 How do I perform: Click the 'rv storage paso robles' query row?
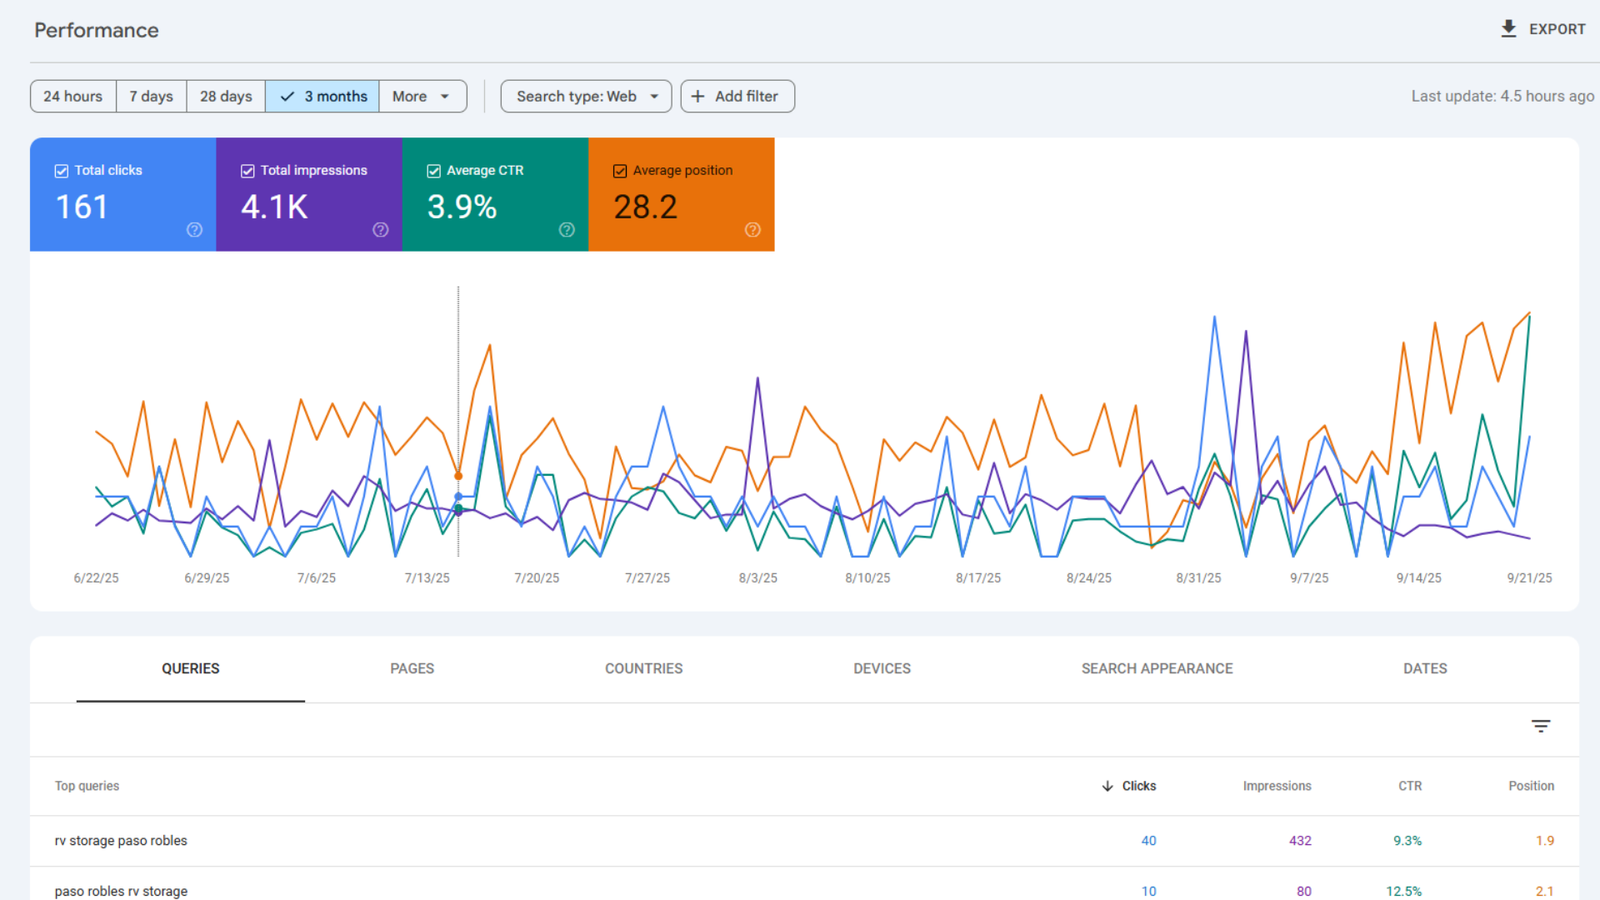pos(121,841)
